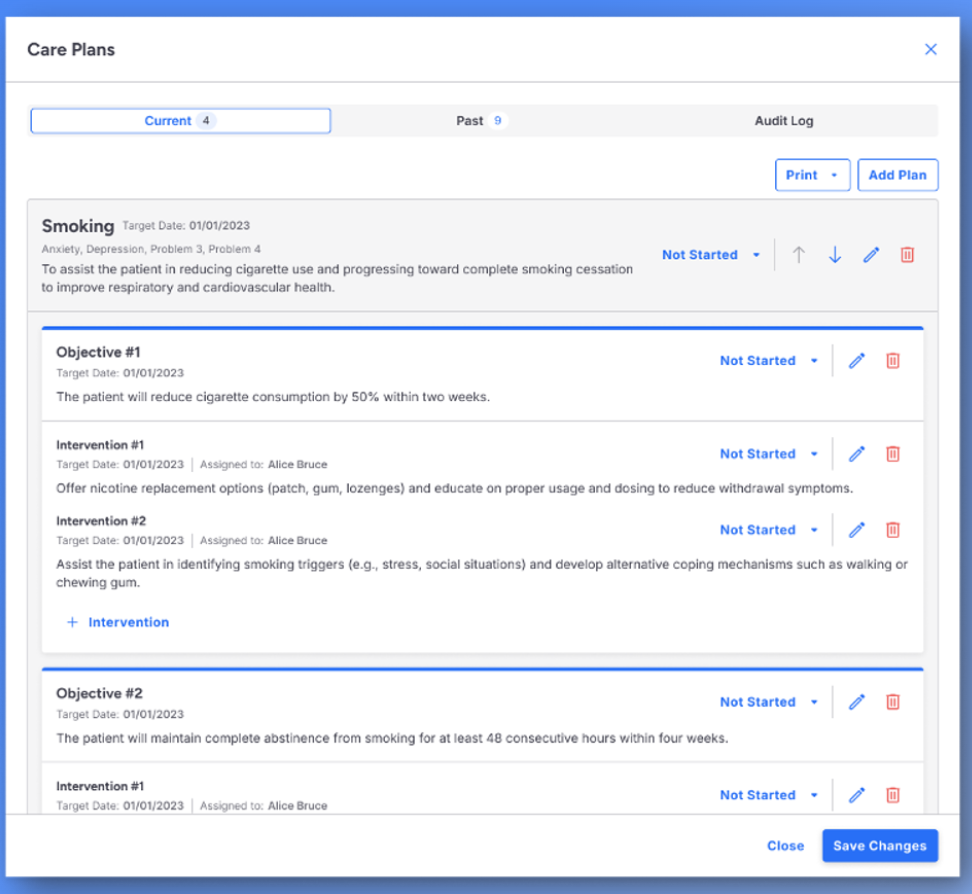Viewport: 972px width, 894px height.
Task: Click the Care Plans dialog title
Action: click(x=71, y=50)
